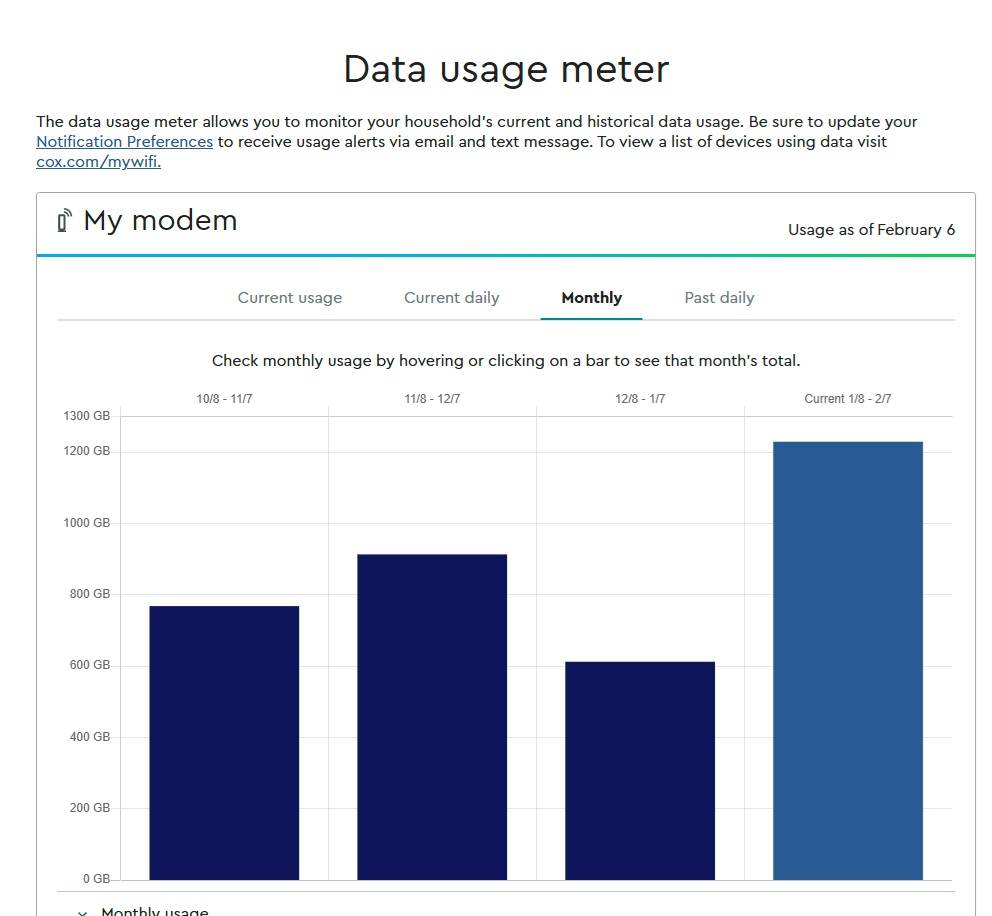
Task: Visit the cox.com/mywifi link
Action: (98, 162)
